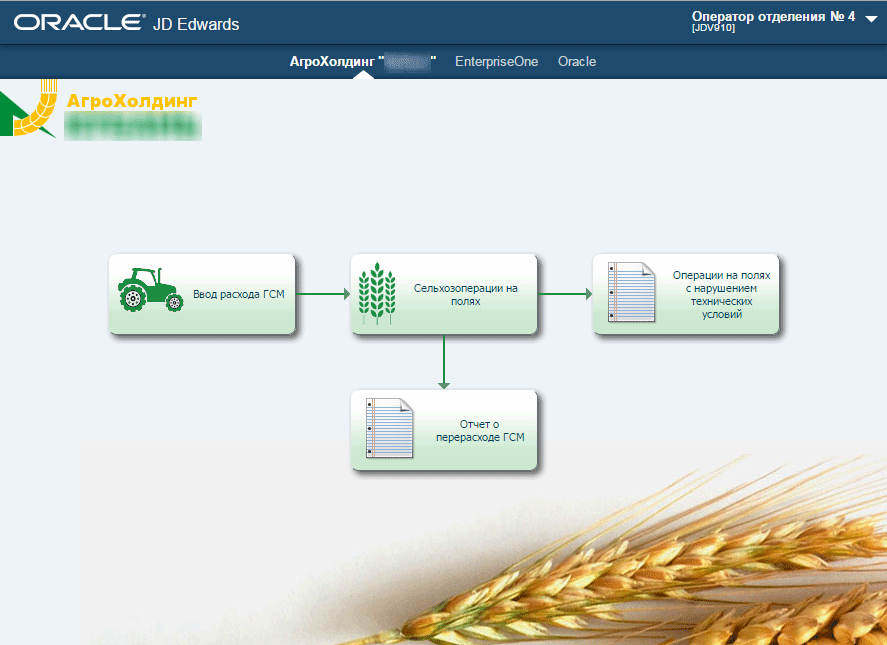Switch to the EnterpriseOne tab
887x645 pixels.
496,62
